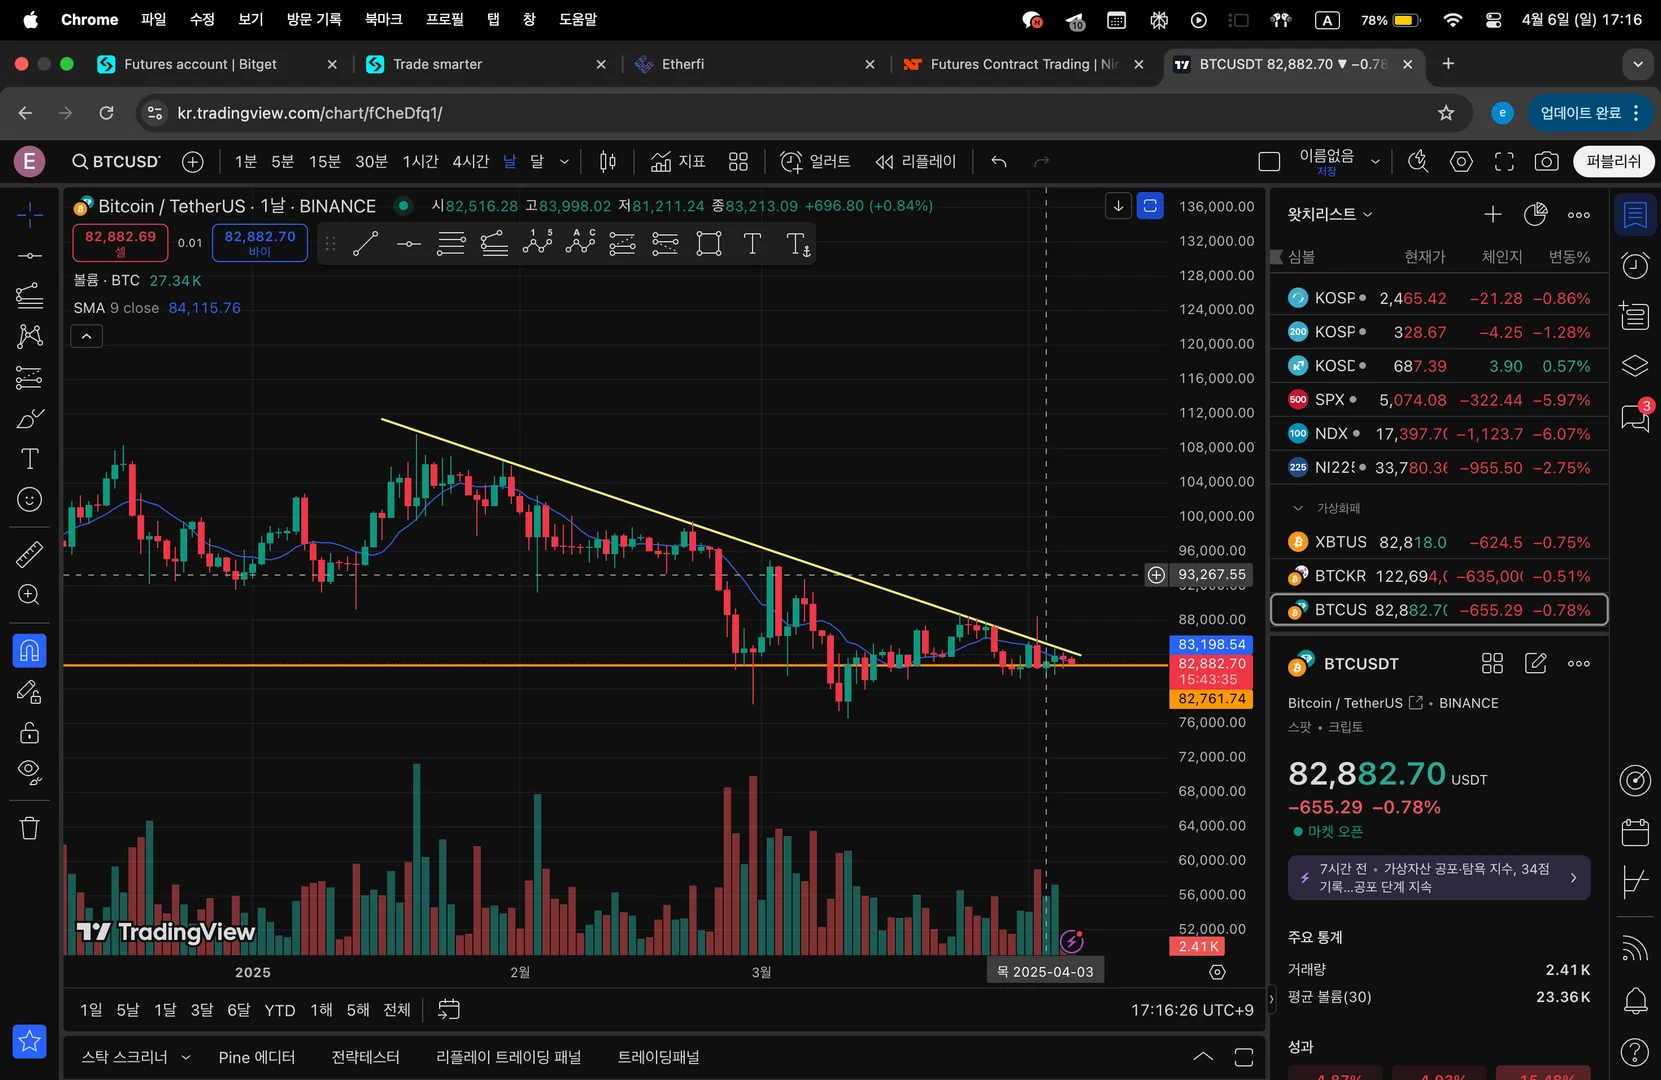
Task: Open the trend line tools
Action: [30, 256]
